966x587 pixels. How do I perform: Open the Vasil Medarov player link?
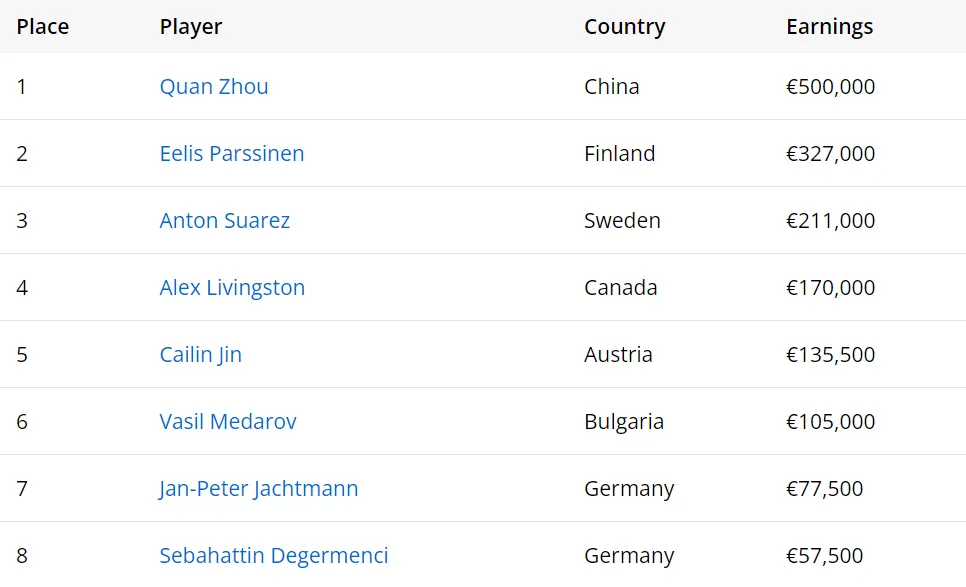click(228, 422)
